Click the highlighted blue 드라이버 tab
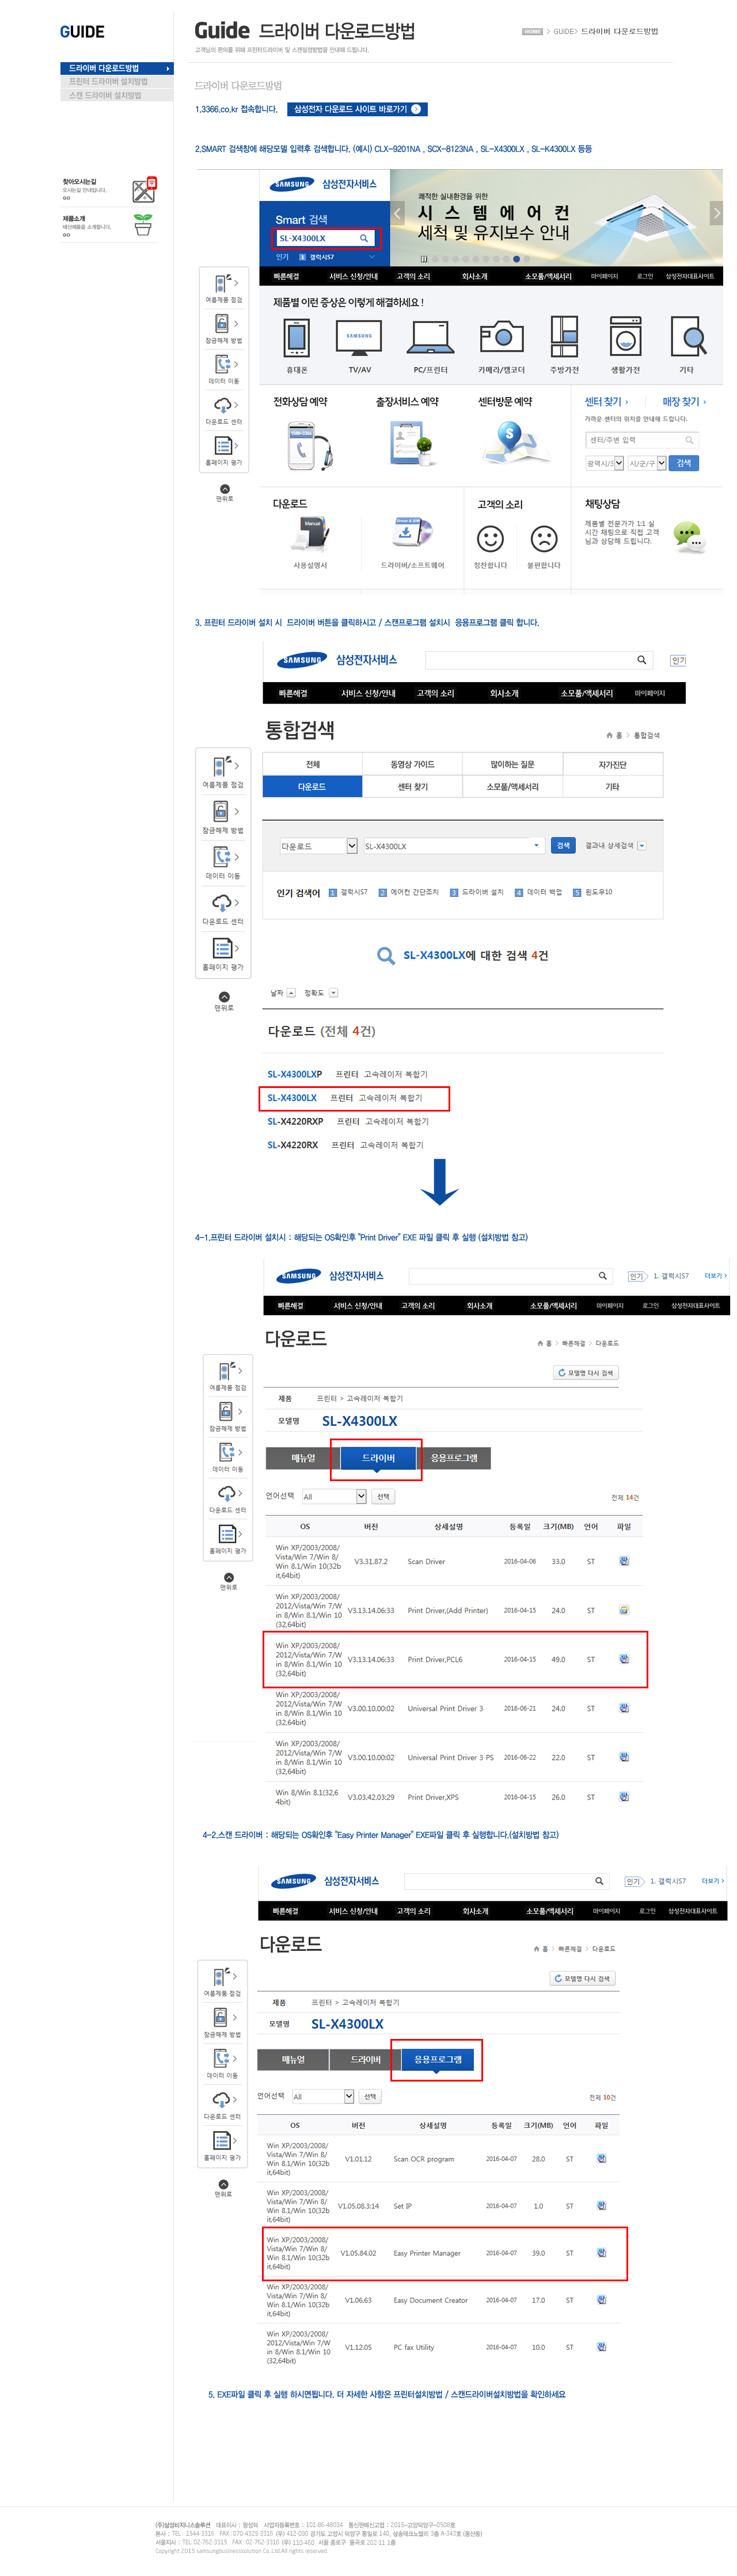737x2576 pixels. [x=377, y=1458]
